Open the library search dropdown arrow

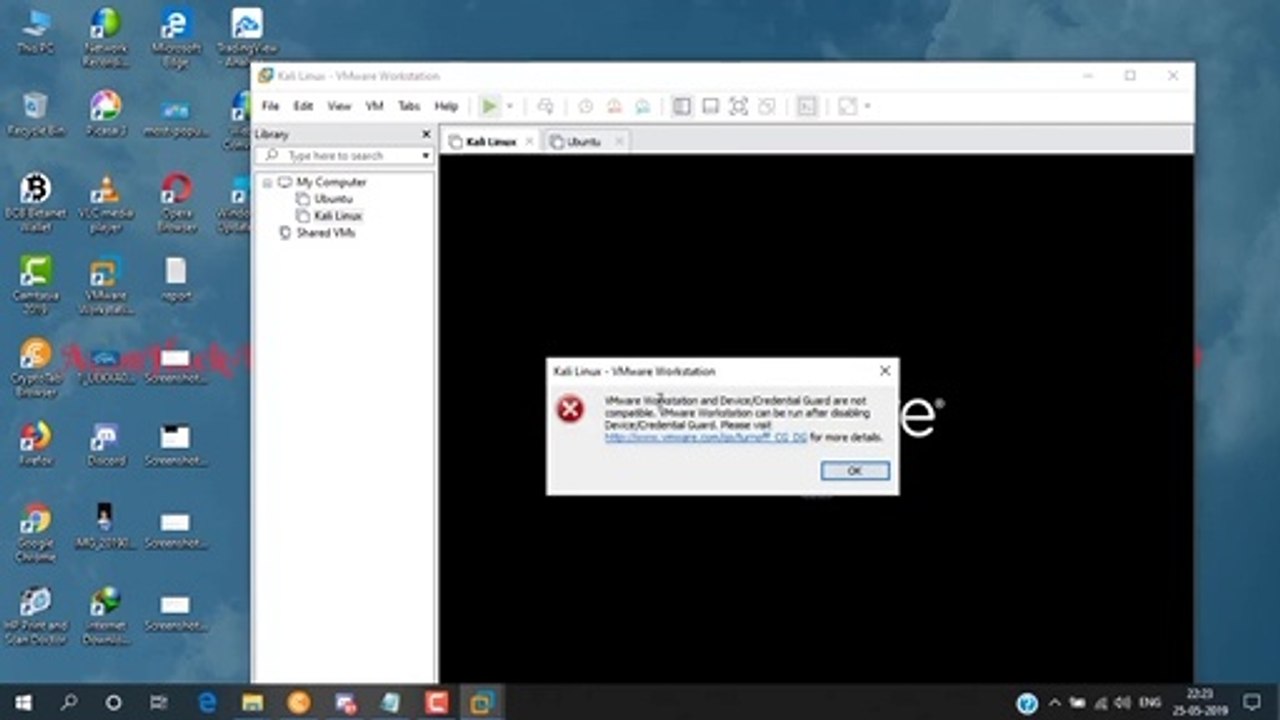[425, 156]
